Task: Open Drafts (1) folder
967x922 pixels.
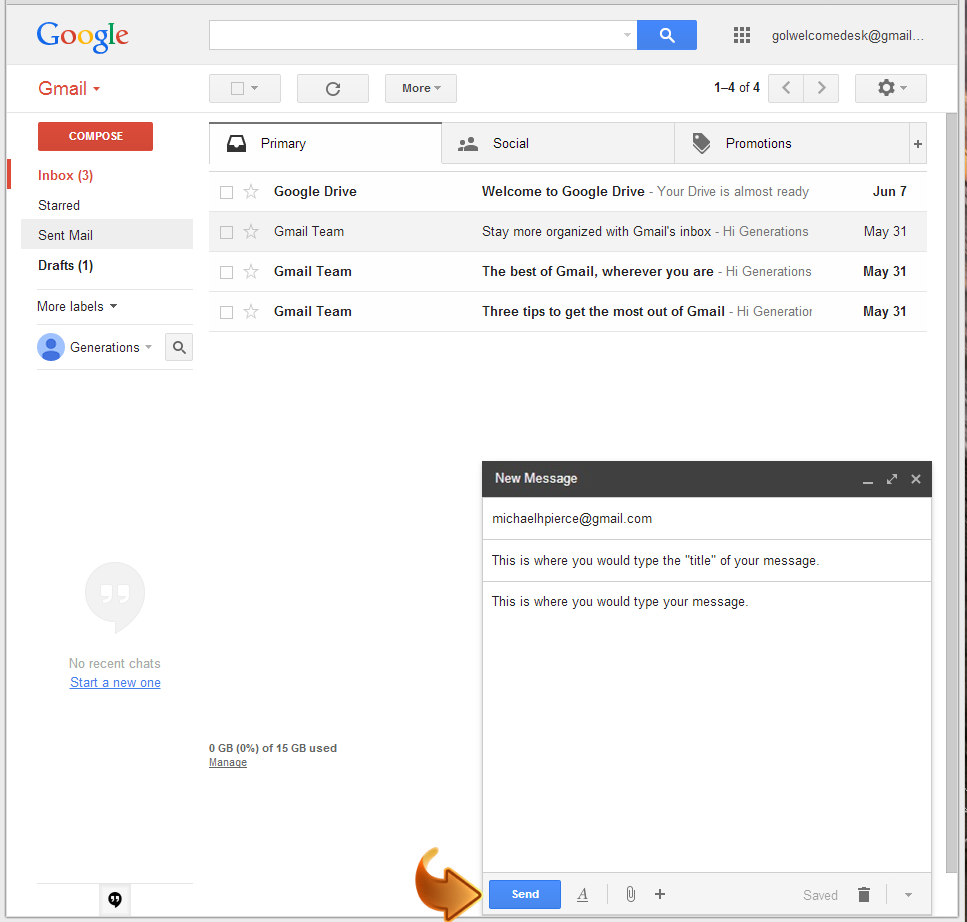Action: tap(65, 266)
